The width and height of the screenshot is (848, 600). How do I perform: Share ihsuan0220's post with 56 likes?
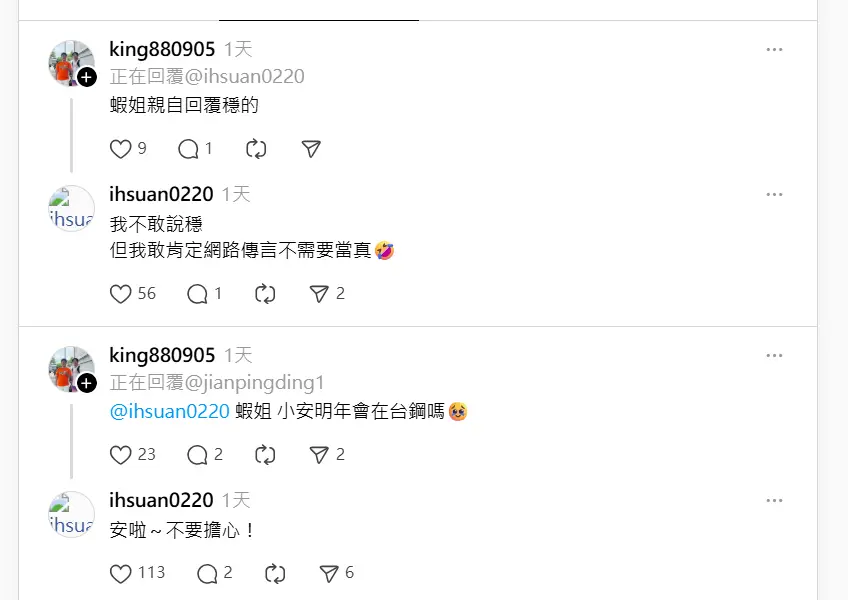pyautogui.click(x=319, y=294)
